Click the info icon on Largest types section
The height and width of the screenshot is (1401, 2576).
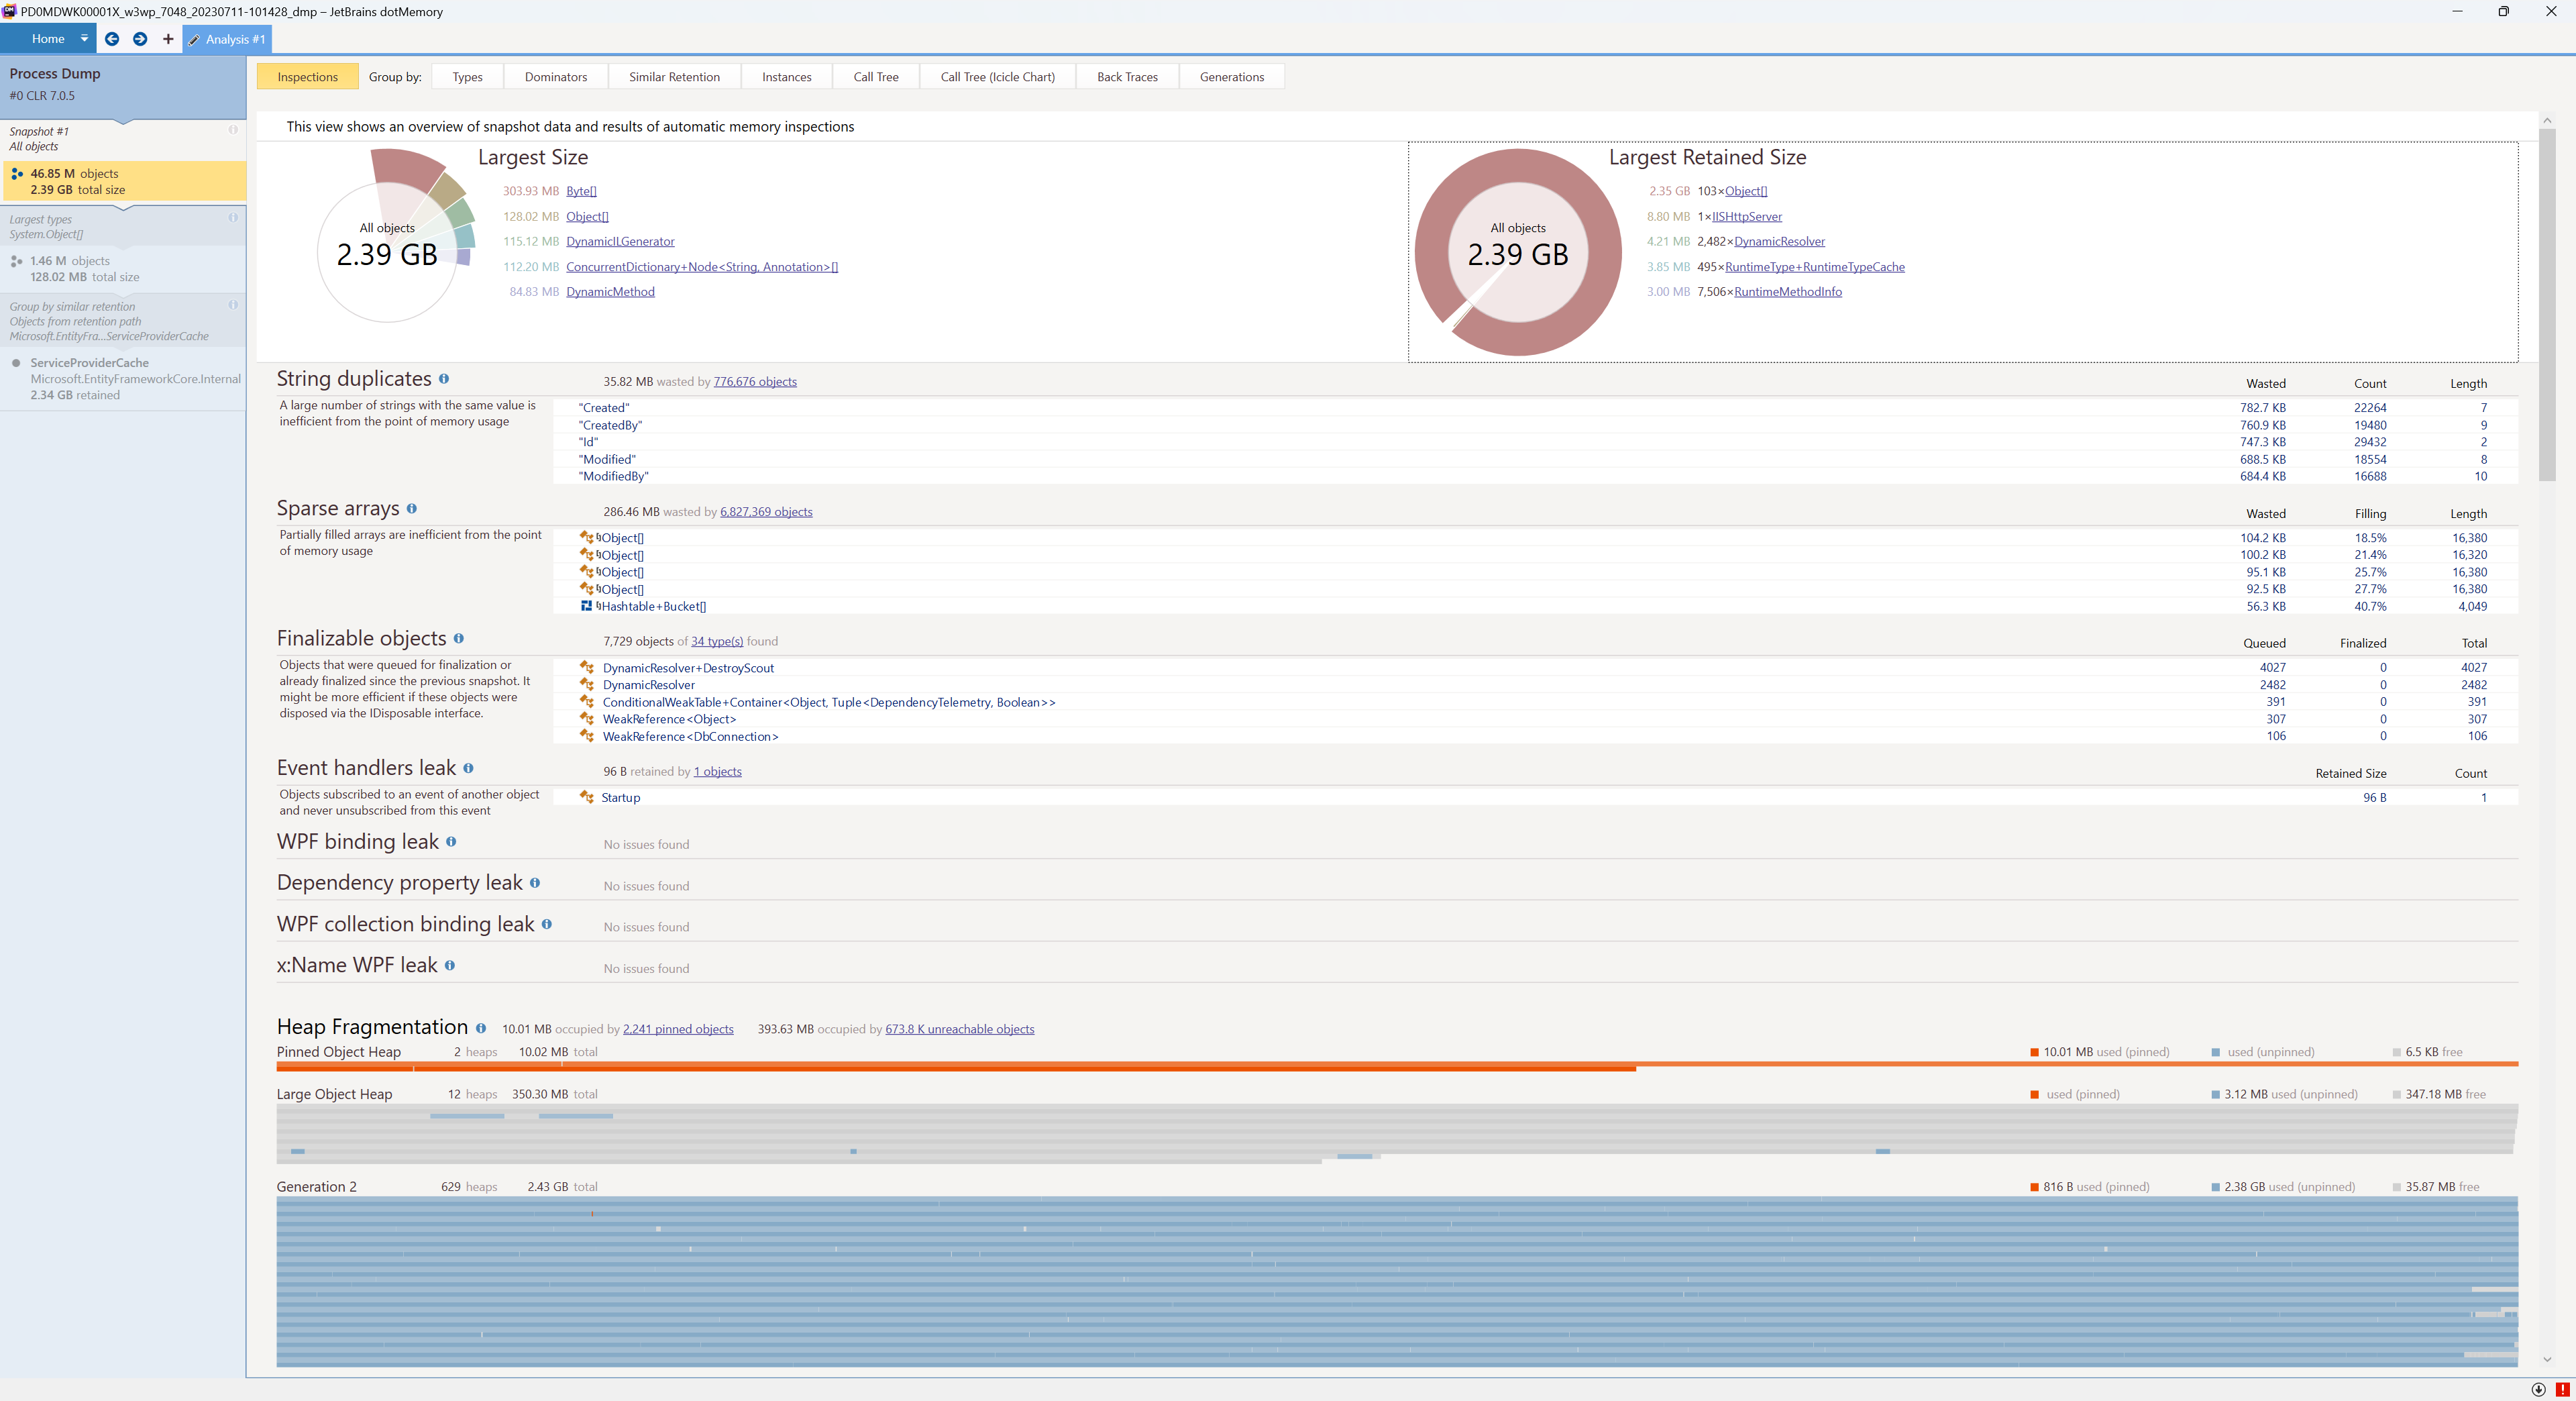tap(233, 218)
